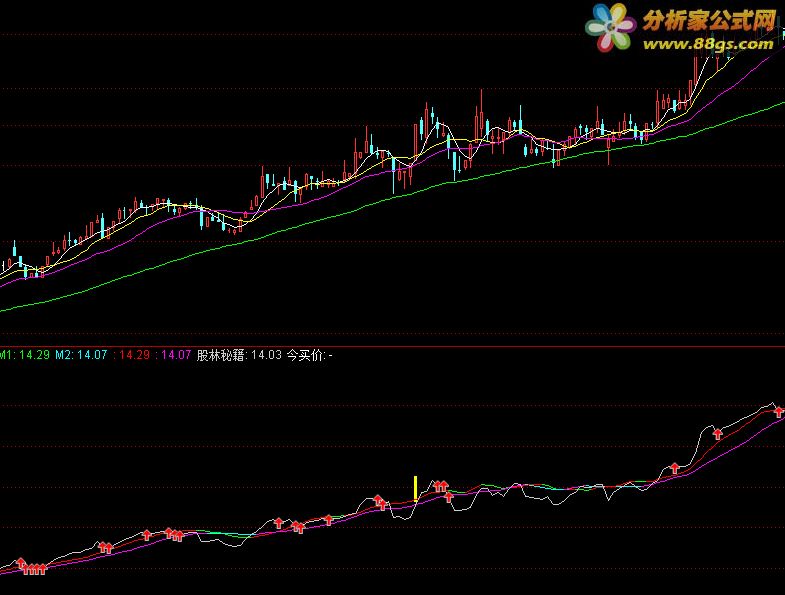The image size is (785, 595).
Task: Click the yellow vertical signal bar
Action: click(416, 488)
